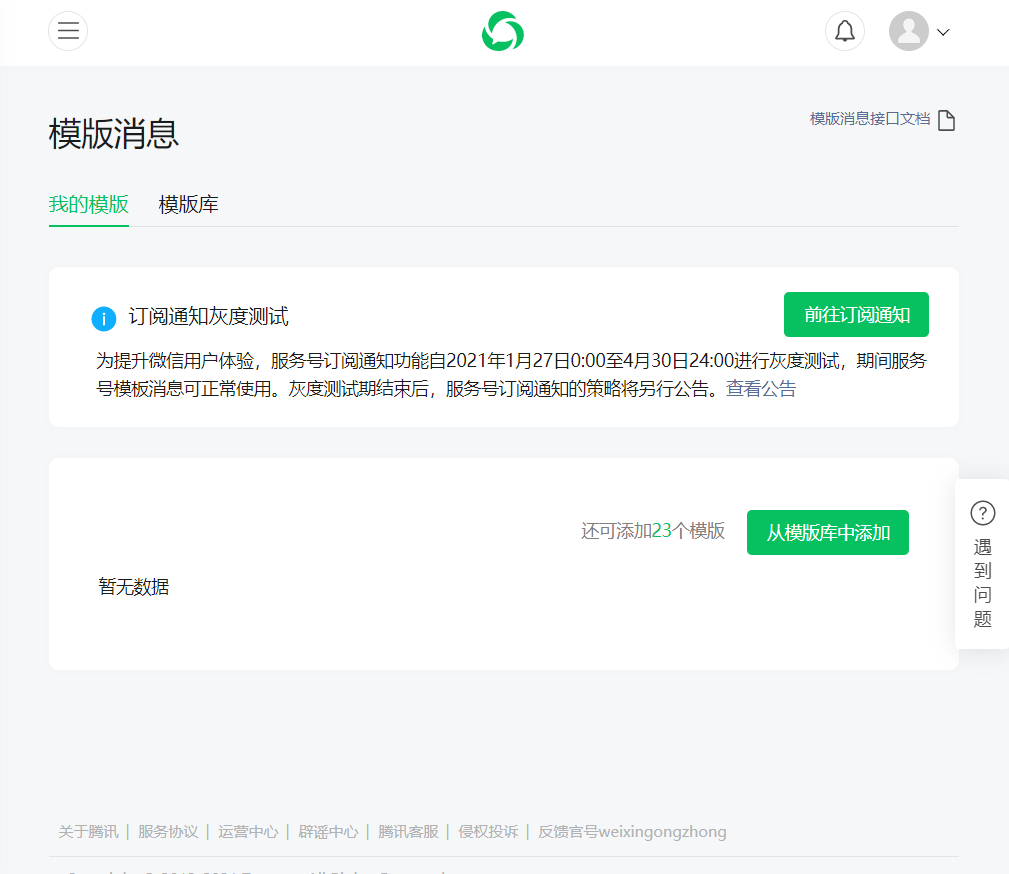Open the 遇到问题 side panel

[983, 564]
